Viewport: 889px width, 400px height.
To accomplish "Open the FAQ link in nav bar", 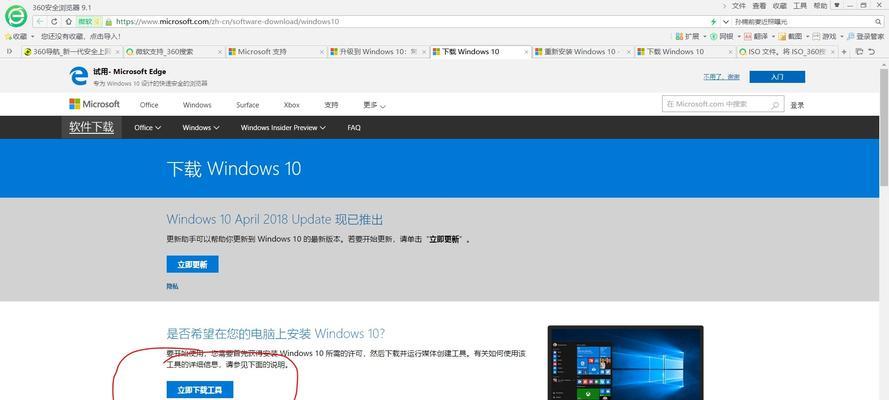I will pos(354,127).
